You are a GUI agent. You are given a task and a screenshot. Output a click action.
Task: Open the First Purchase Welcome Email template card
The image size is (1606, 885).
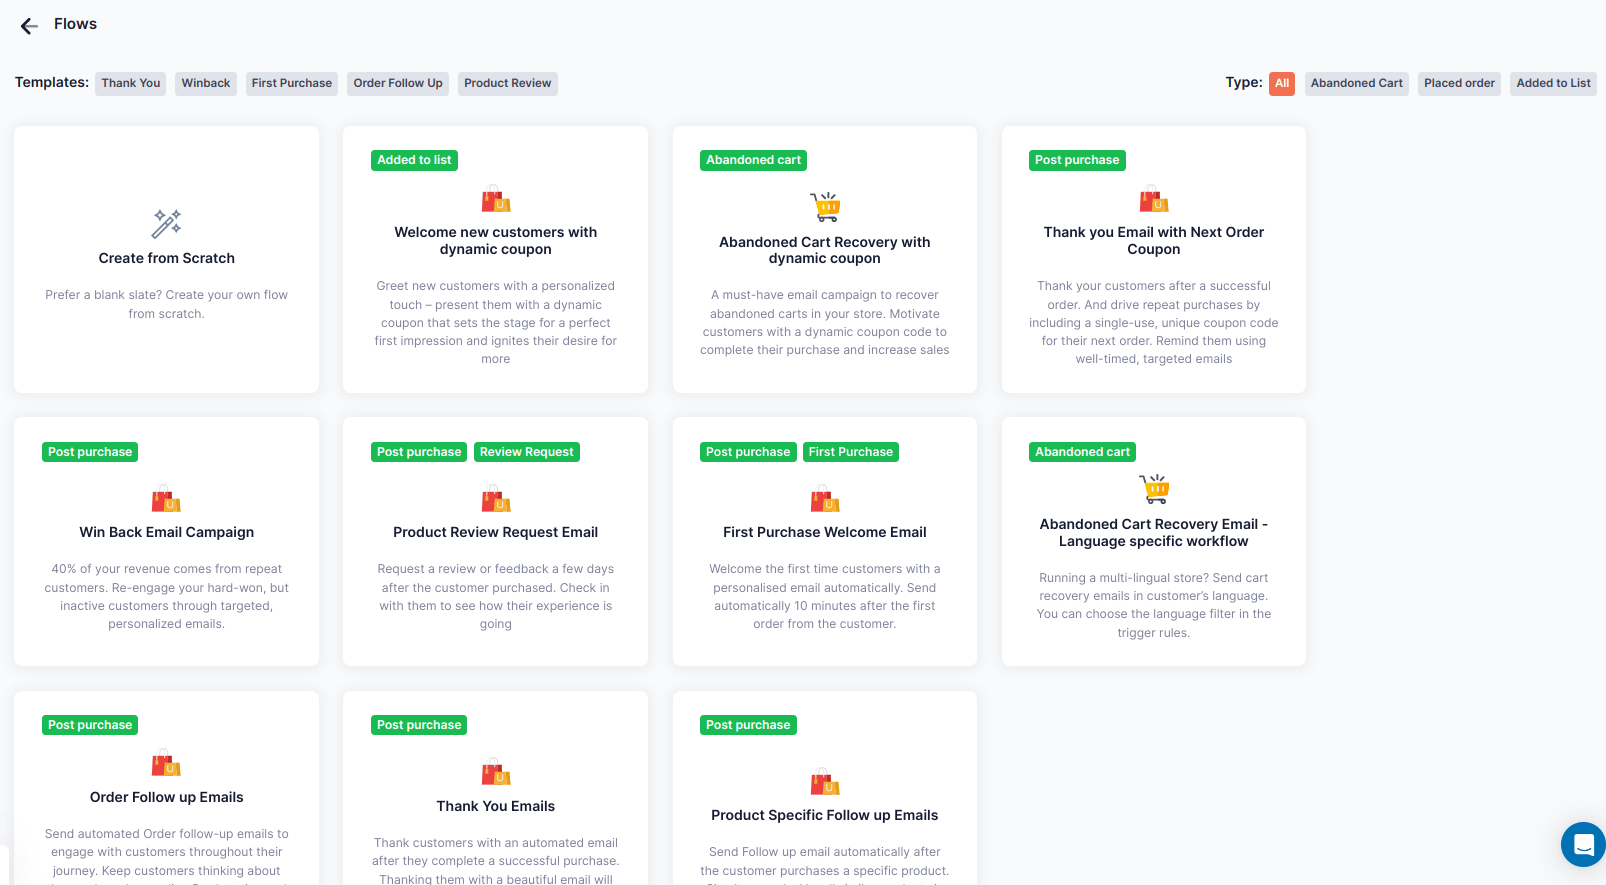tap(824, 540)
